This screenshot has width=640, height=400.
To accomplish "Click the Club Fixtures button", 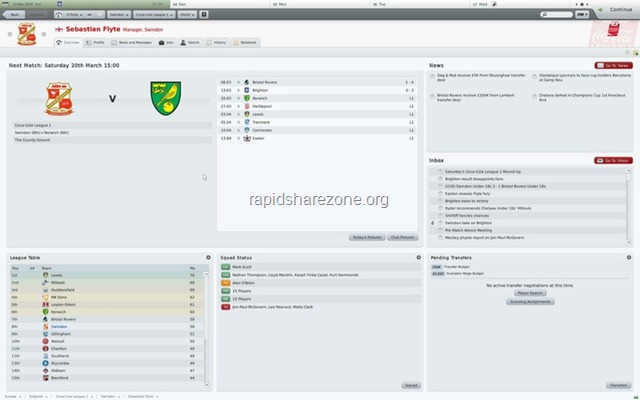I will coord(402,237).
